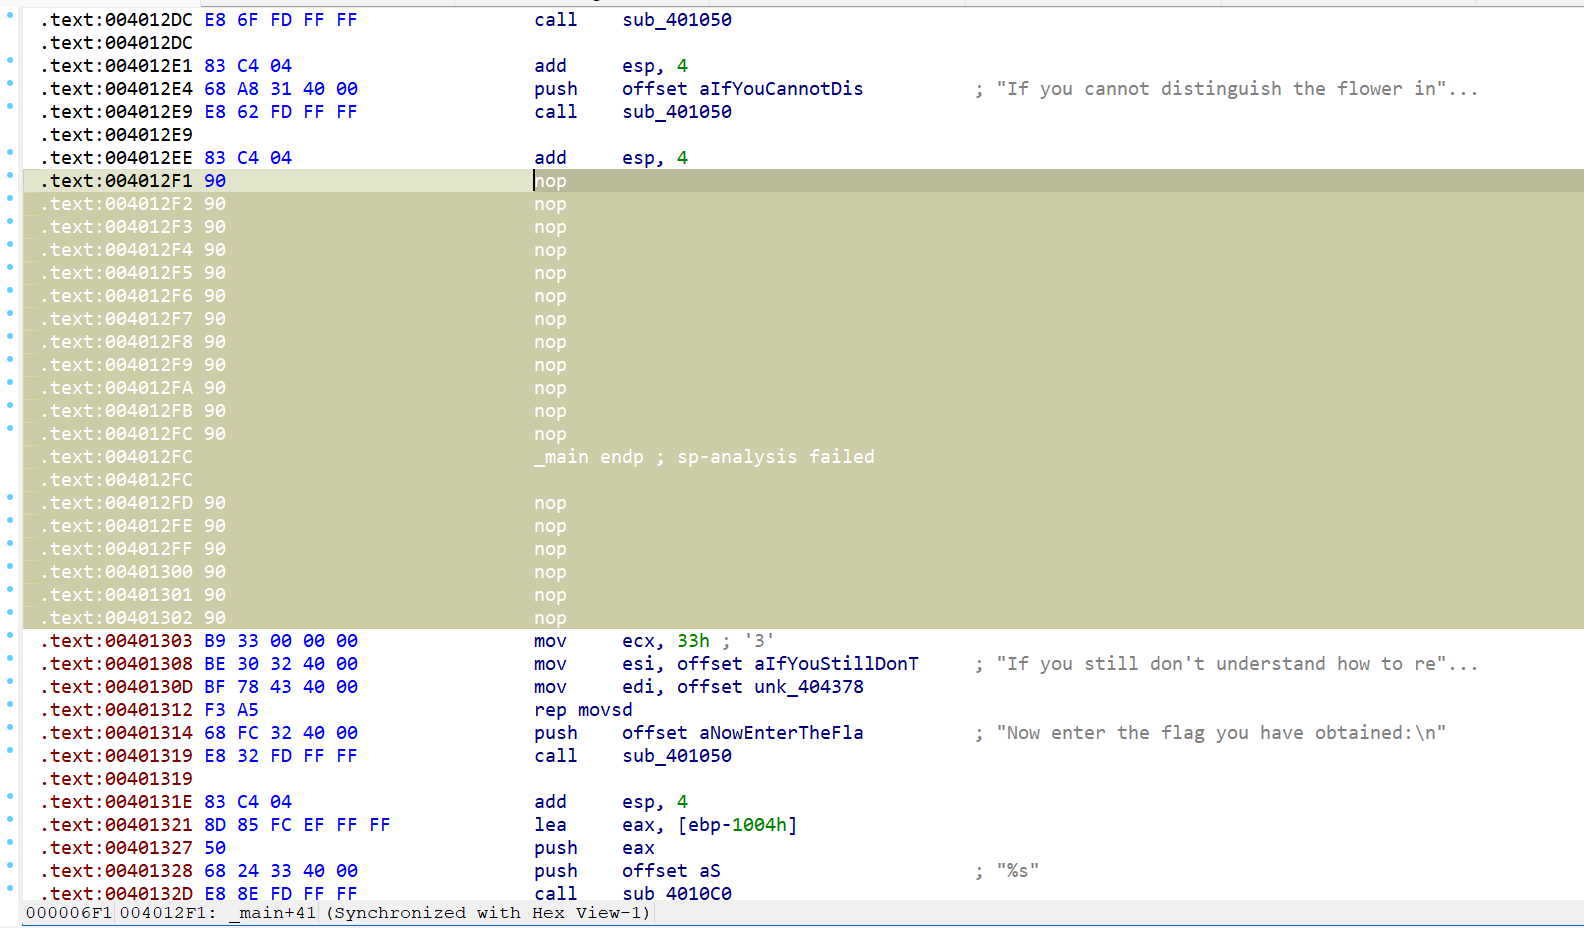
Task: Click the gutter dot beside address 00401303
Action: coord(10,636)
